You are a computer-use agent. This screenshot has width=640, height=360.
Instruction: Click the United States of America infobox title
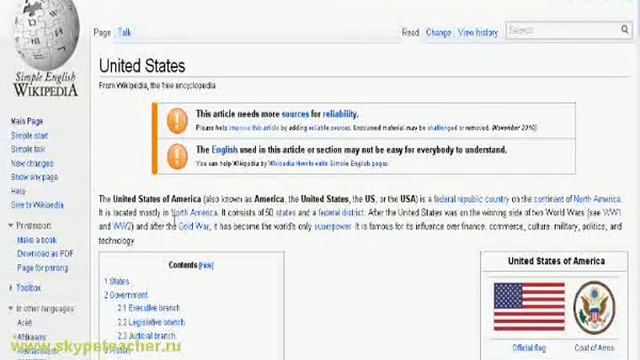click(x=556, y=261)
